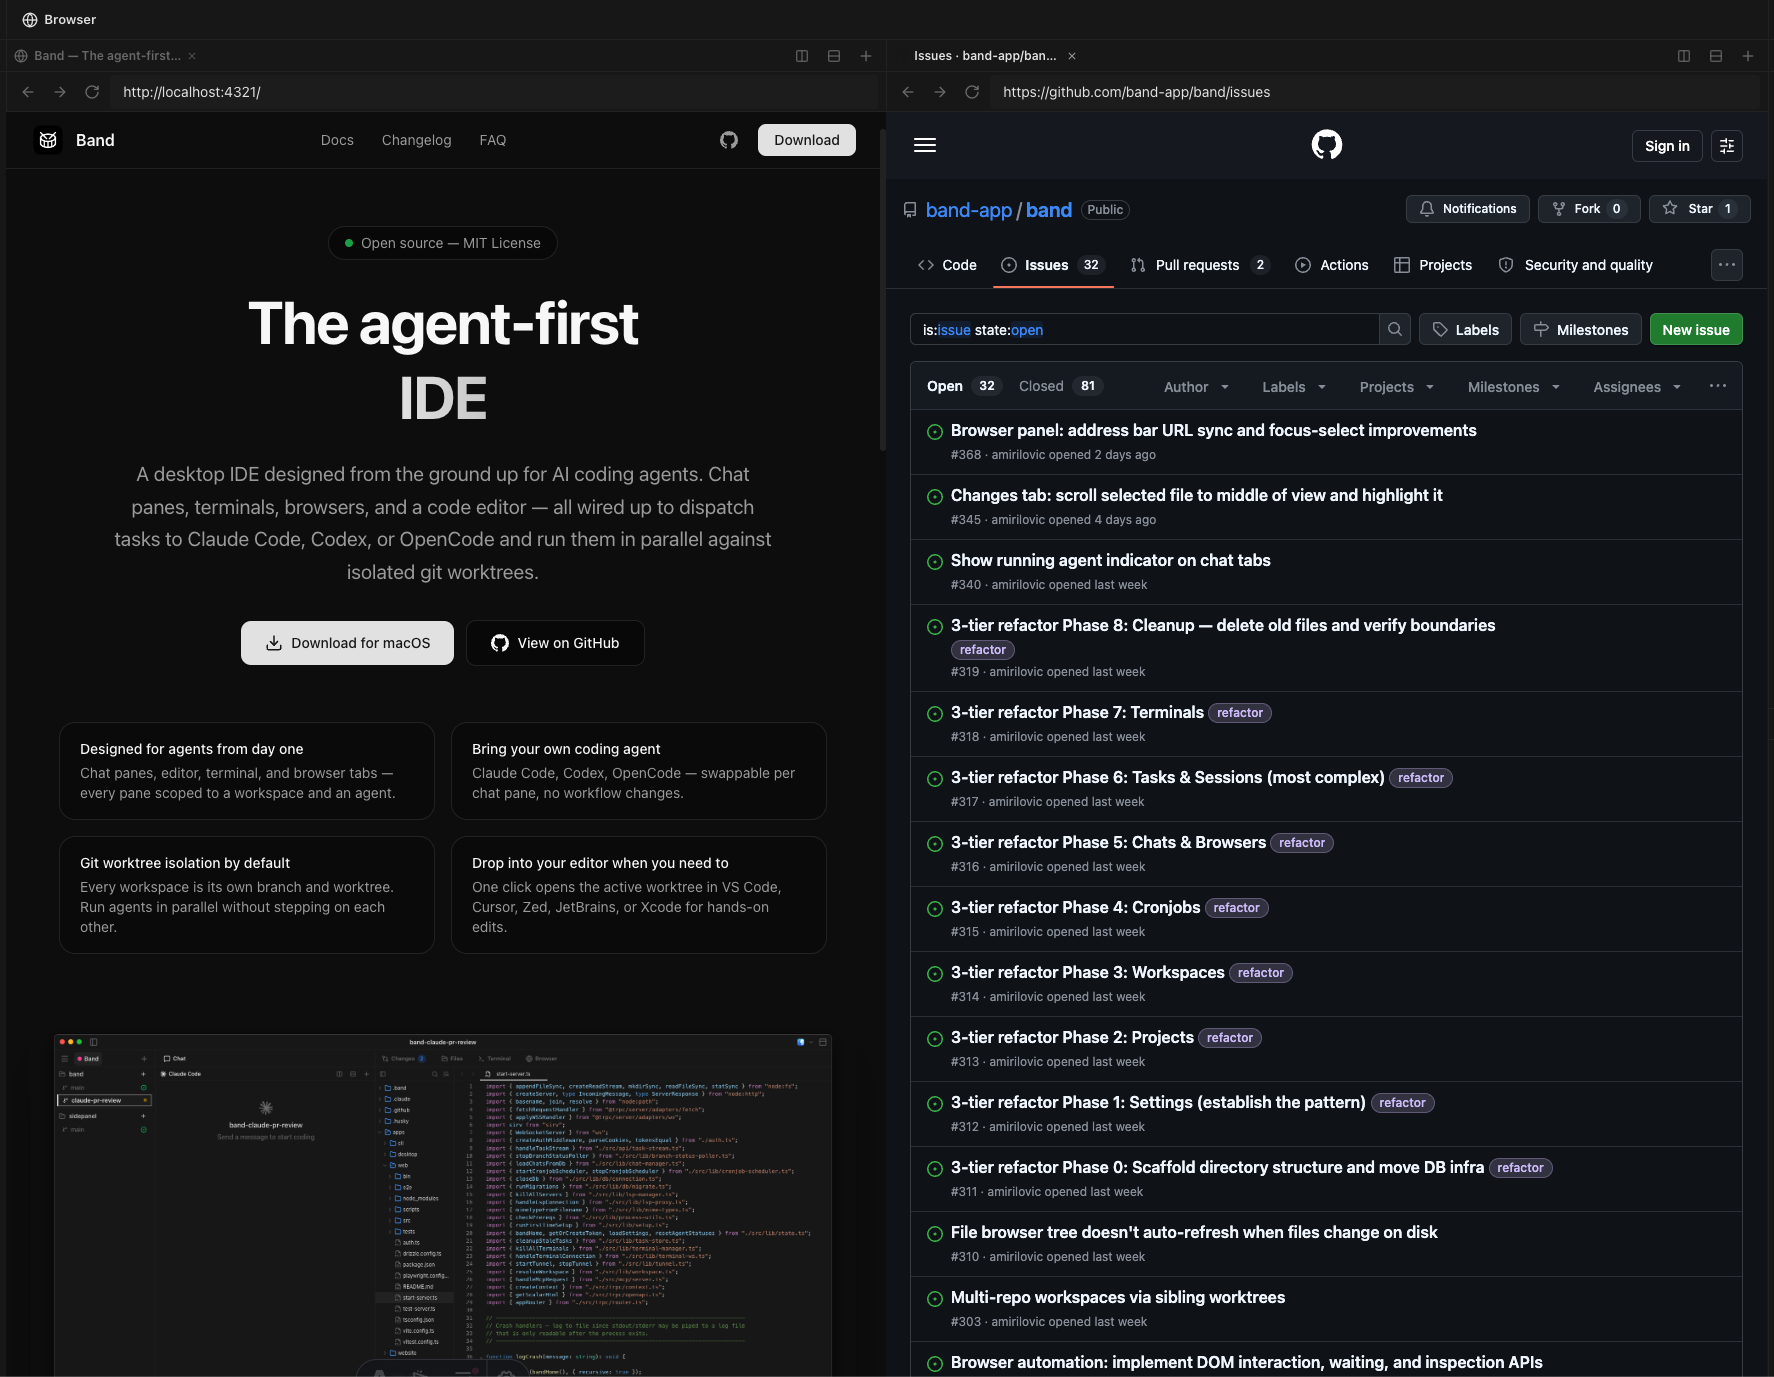Add new tab in left browser pane
The image size is (1774, 1377).
tap(866, 56)
